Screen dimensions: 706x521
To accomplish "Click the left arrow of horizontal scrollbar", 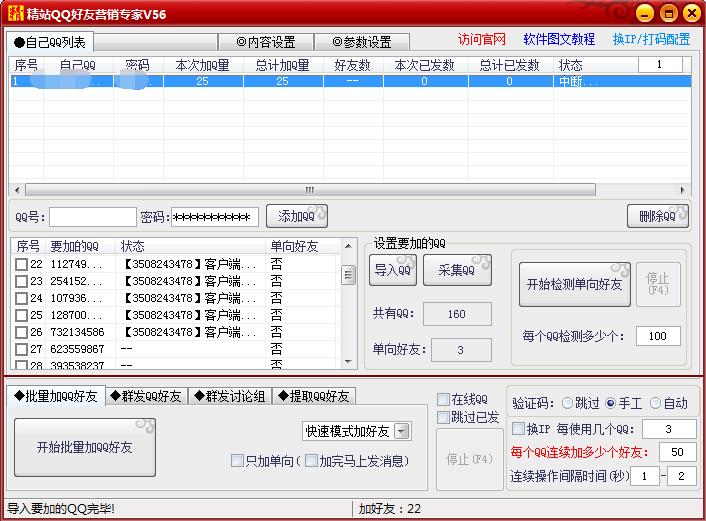I will [17, 190].
